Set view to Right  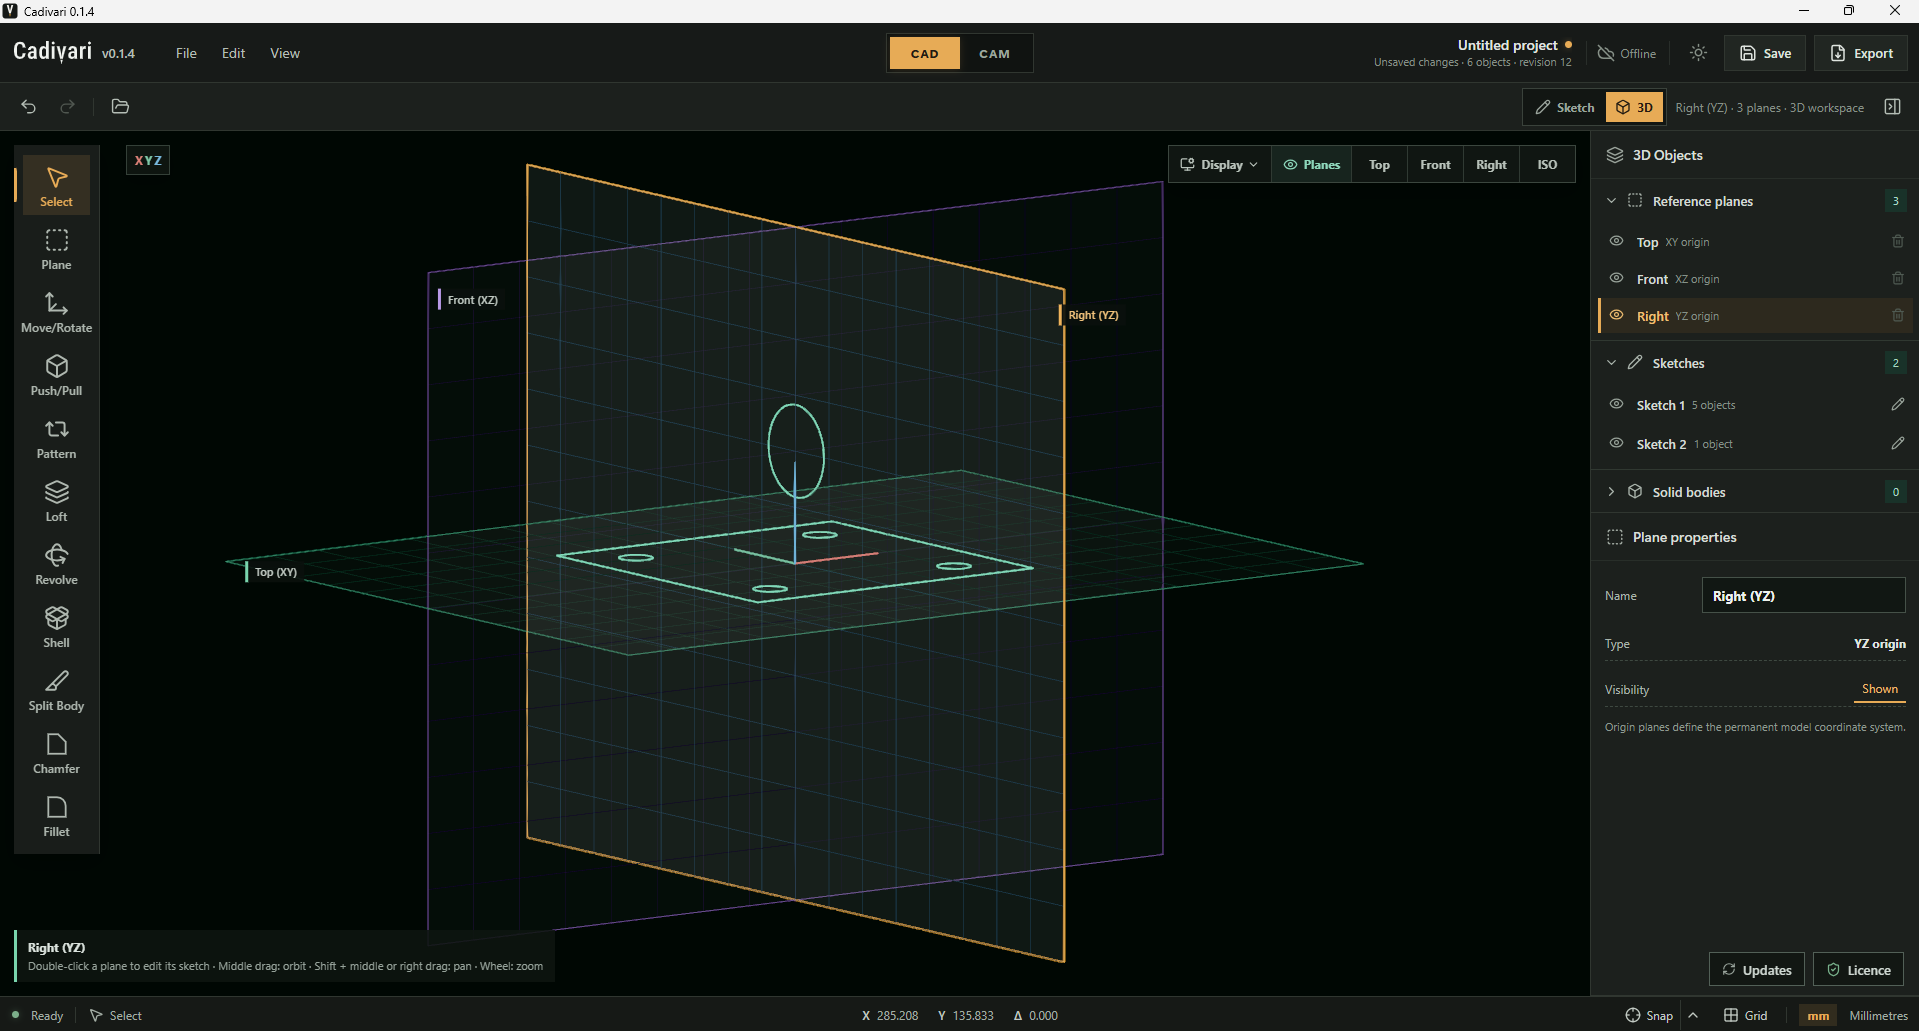point(1491,165)
